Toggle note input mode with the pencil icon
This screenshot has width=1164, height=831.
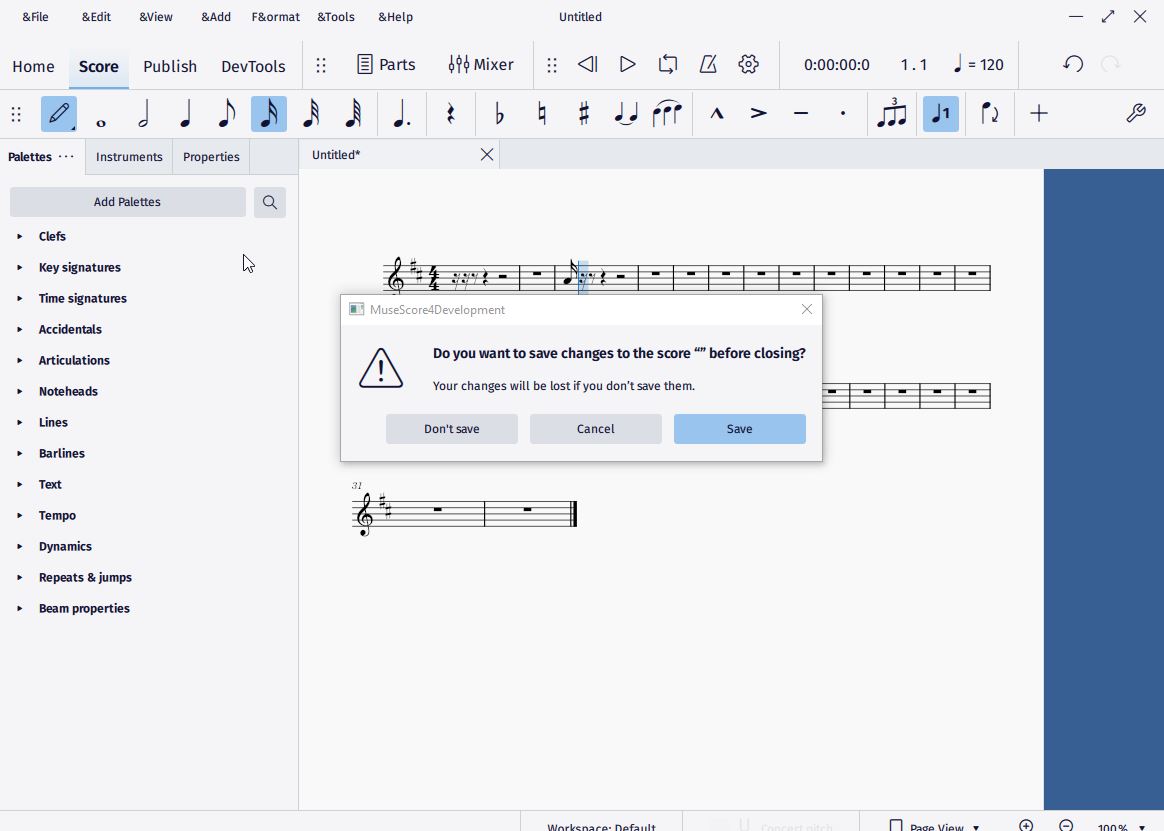[58, 113]
